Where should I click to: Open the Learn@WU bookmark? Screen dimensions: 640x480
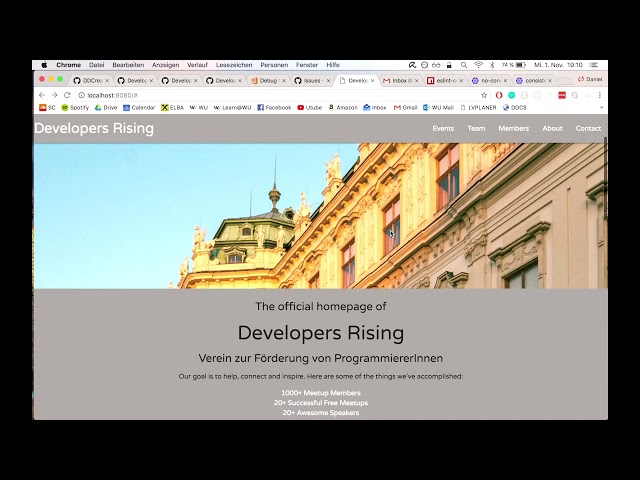click(232, 107)
